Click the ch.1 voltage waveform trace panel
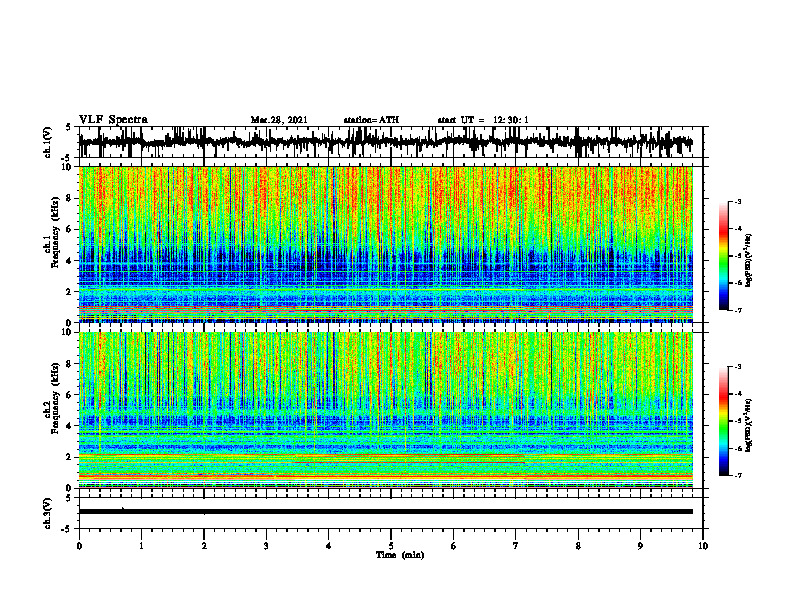This screenshot has width=792, height=612. (x=391, y=142)
